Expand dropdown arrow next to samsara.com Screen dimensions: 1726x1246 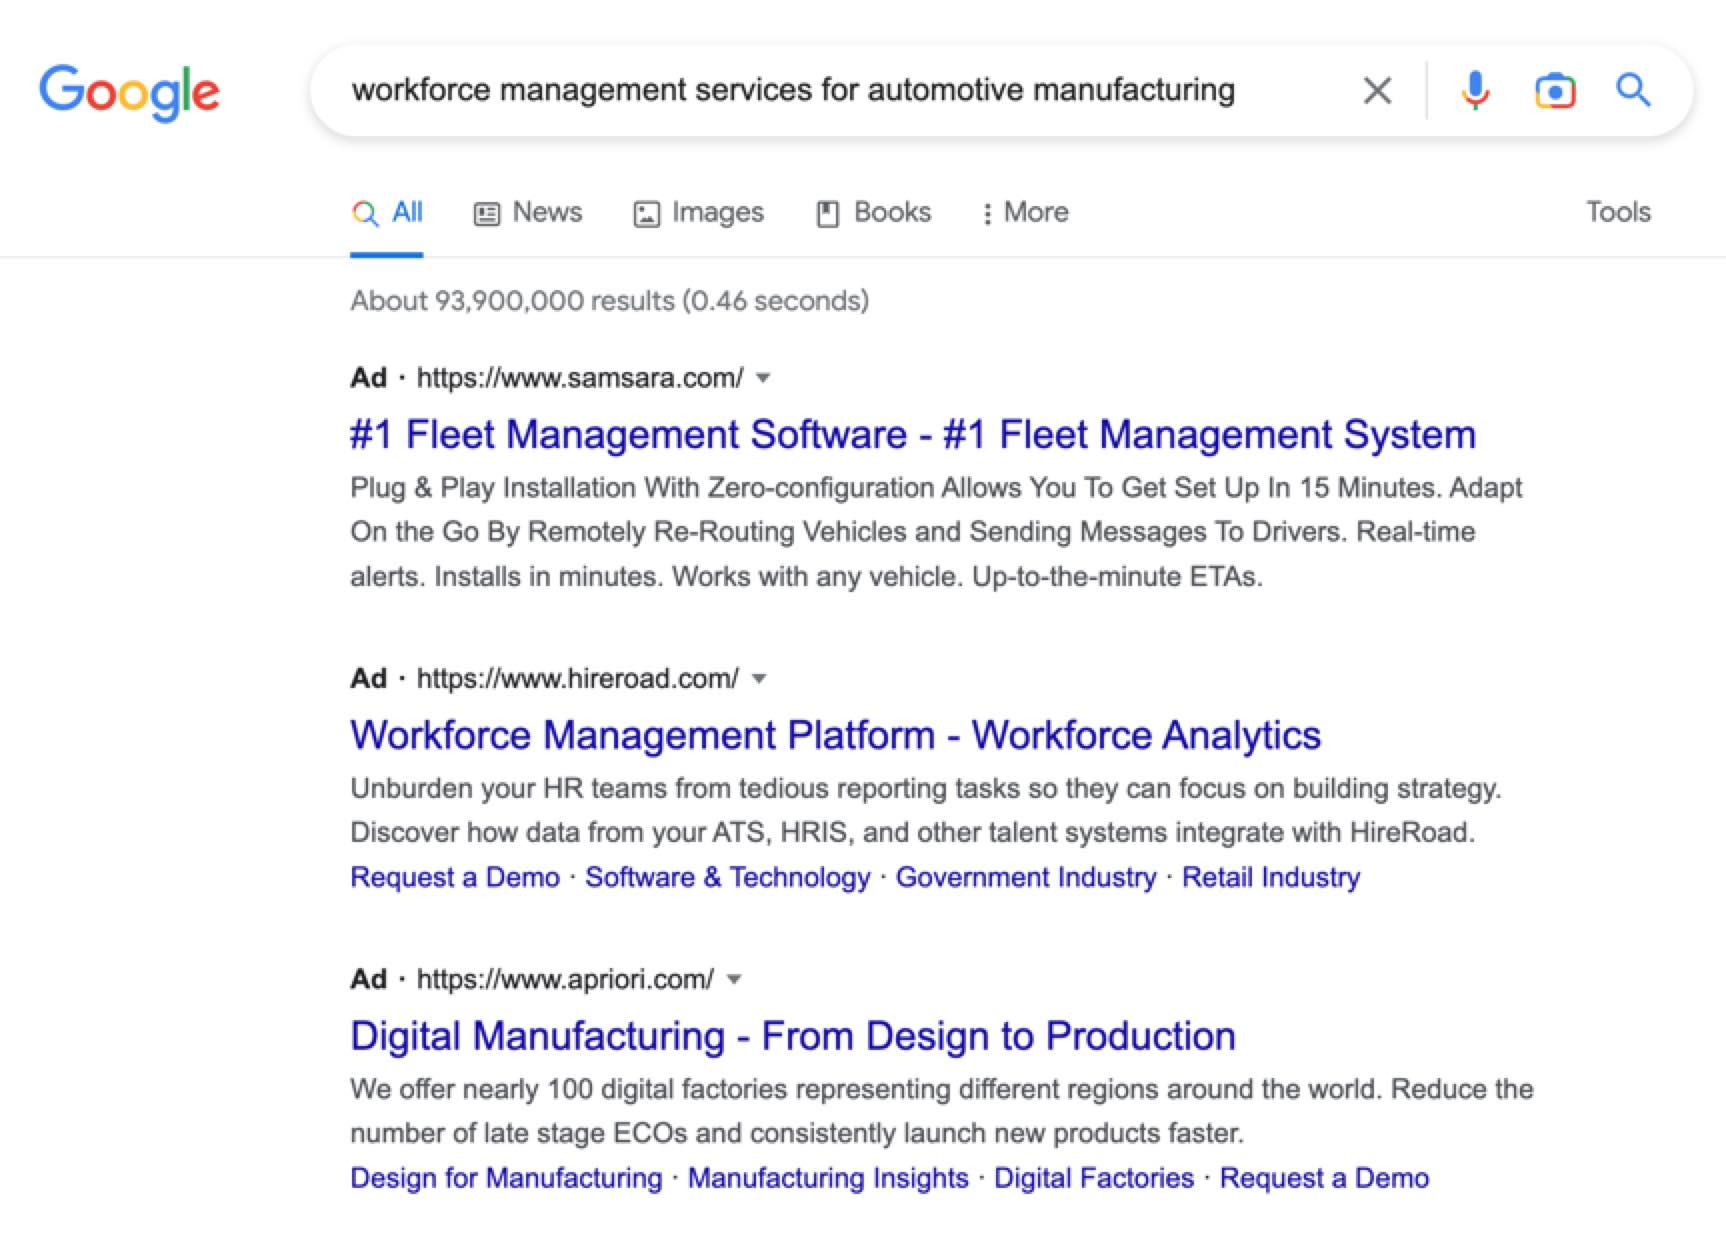pyautogui.click(x=763, y=378)
